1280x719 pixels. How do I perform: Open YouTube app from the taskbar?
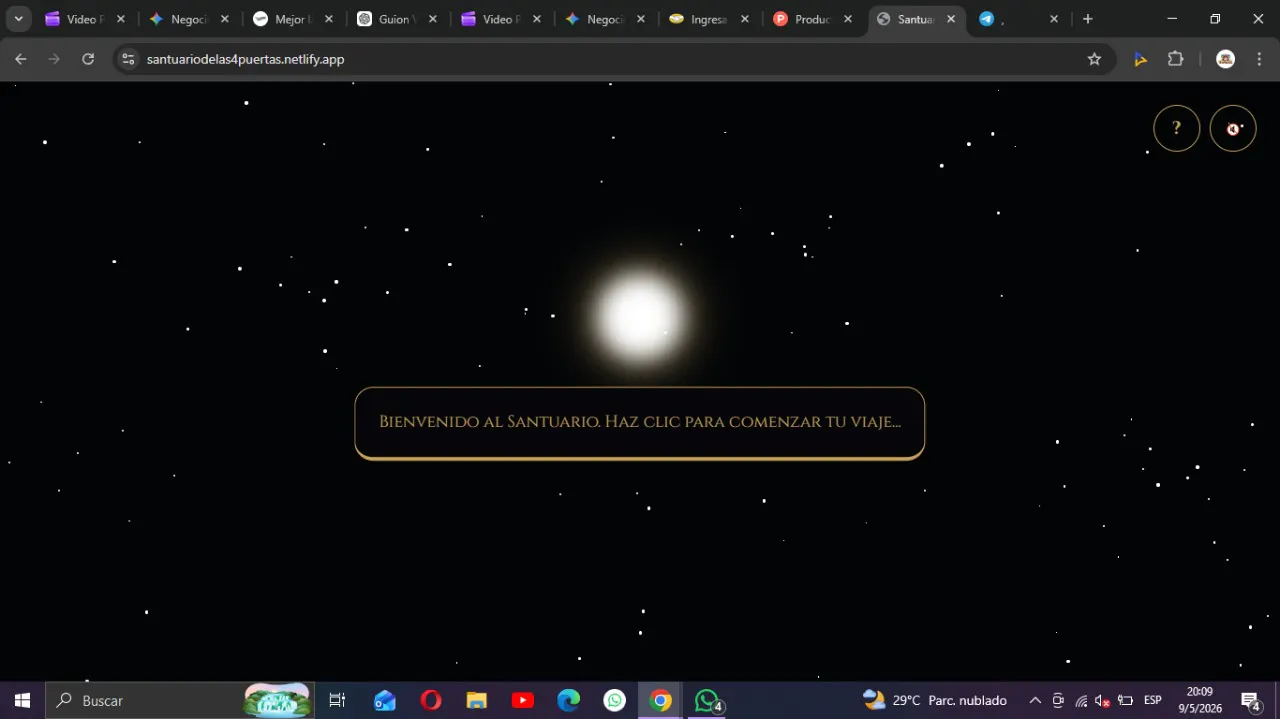pos(523,700)
